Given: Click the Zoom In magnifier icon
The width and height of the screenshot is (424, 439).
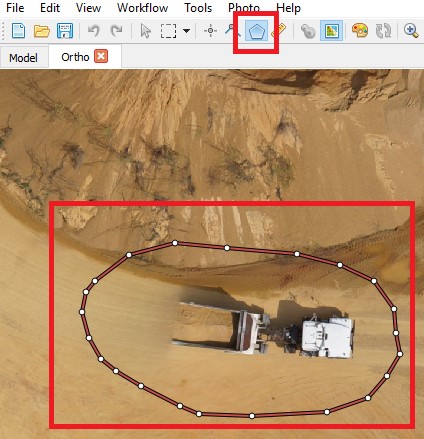Looking at the screenshot, I should click(411, 30).
